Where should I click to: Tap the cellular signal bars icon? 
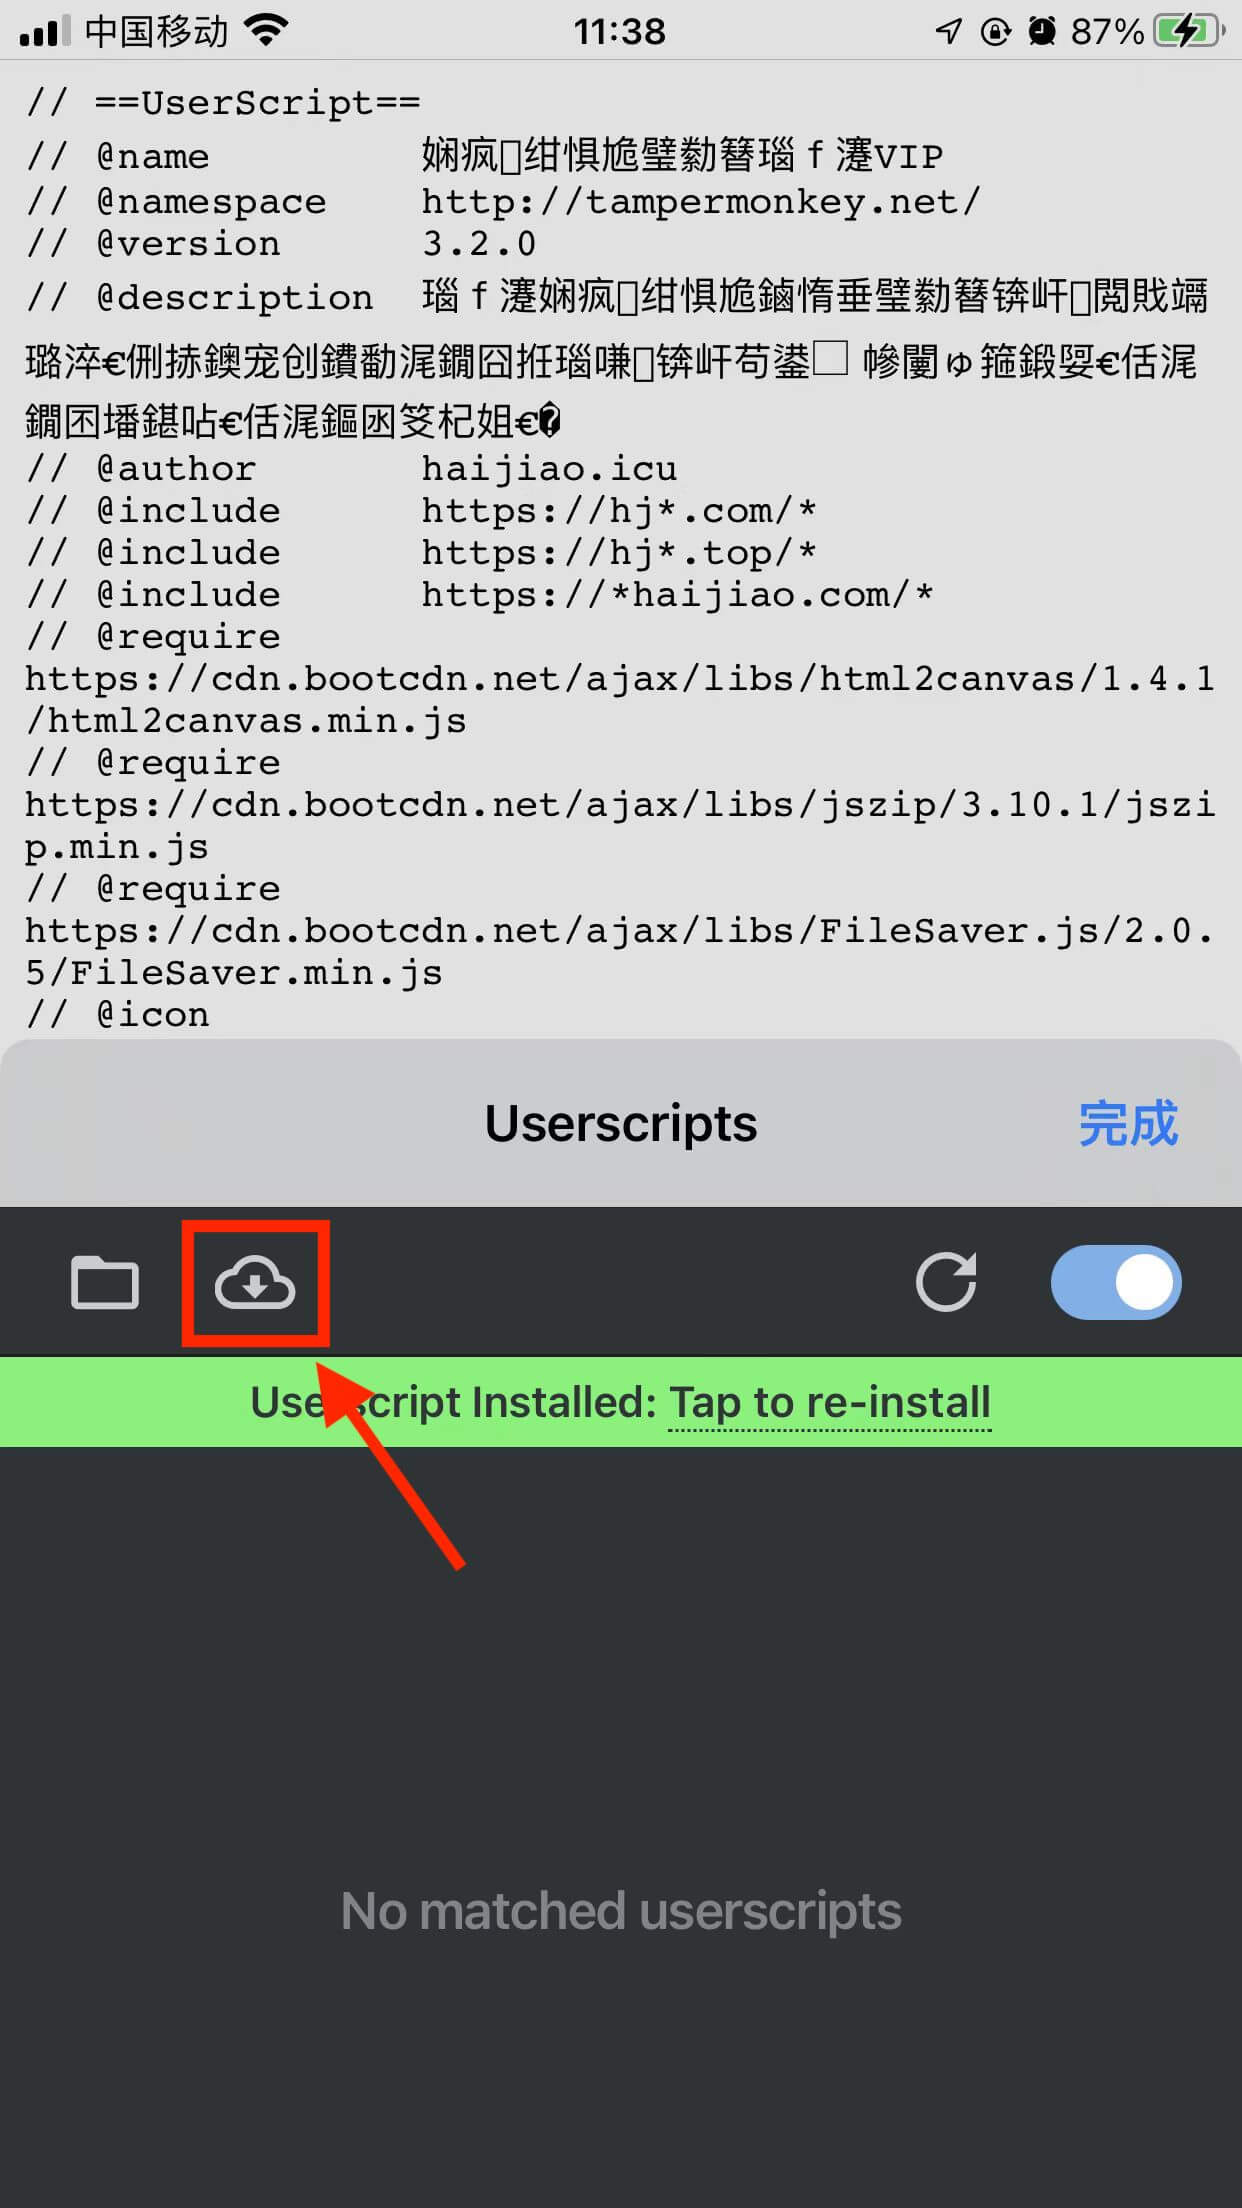(45, 31)
